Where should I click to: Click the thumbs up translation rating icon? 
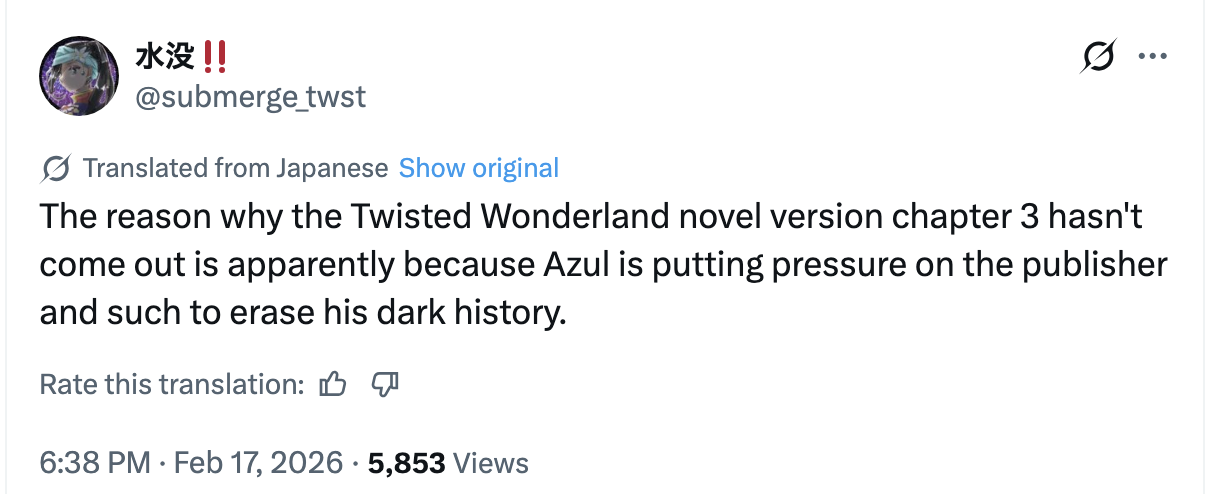[333, 384]
